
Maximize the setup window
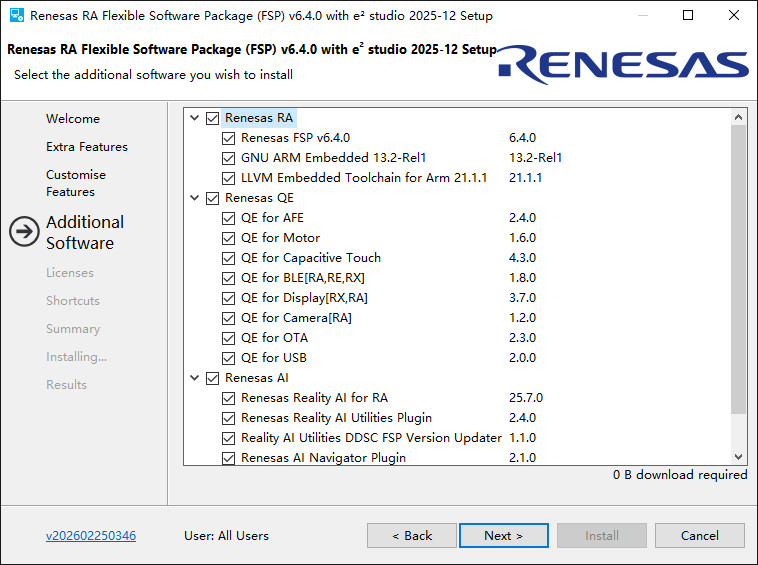tap(688, 15)
